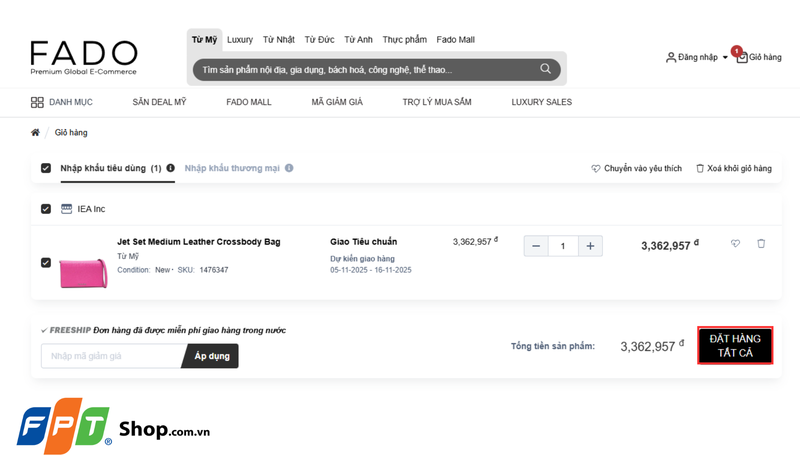Select the Từ Đức tab
The height and width of the screenshot is (455, 800).
tap(319, 40)
